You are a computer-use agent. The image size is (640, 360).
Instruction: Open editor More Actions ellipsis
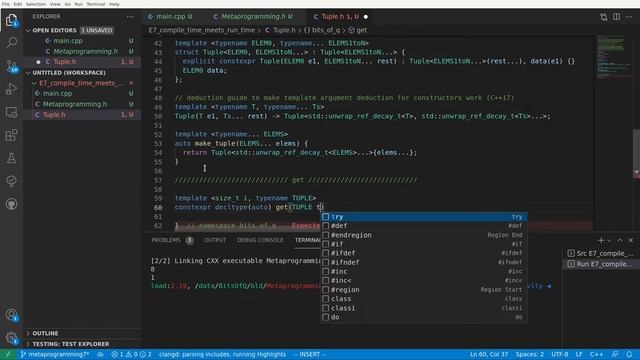point(629,16)
